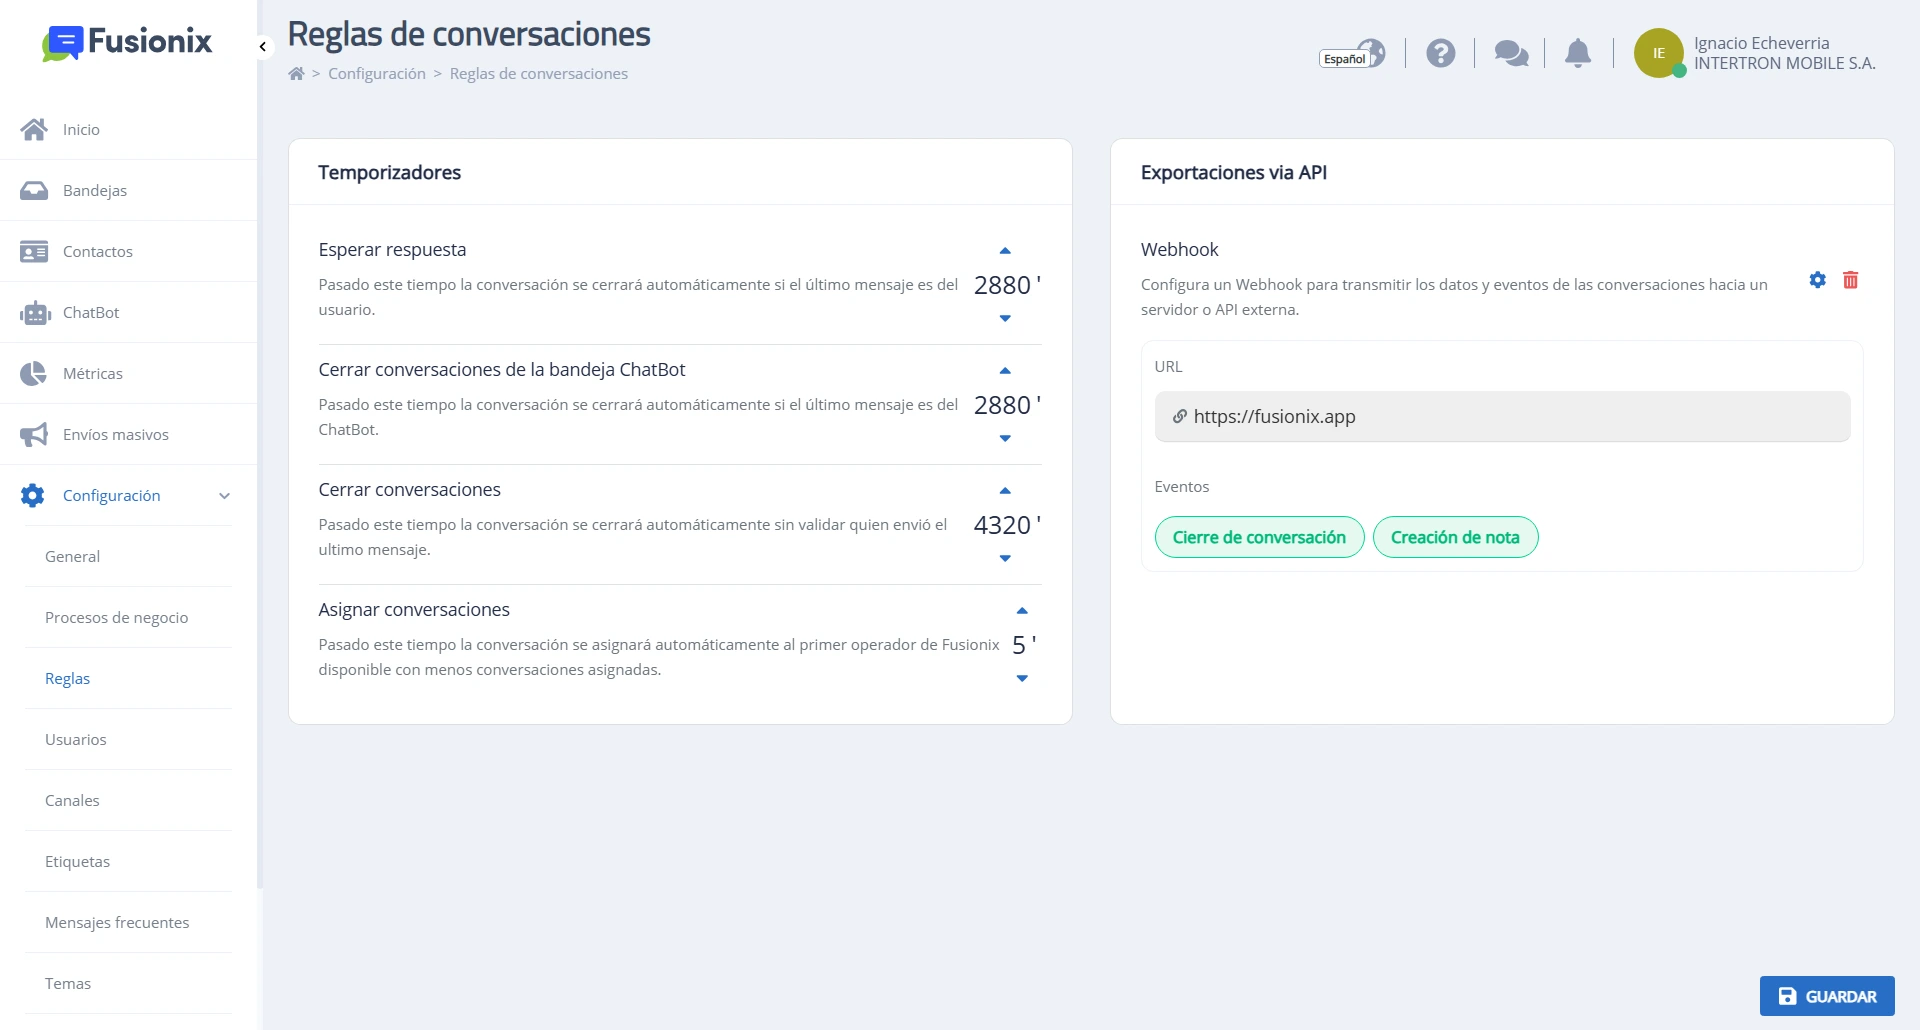
Task: Open the notifications bell
Action: tap(1578, 53)
